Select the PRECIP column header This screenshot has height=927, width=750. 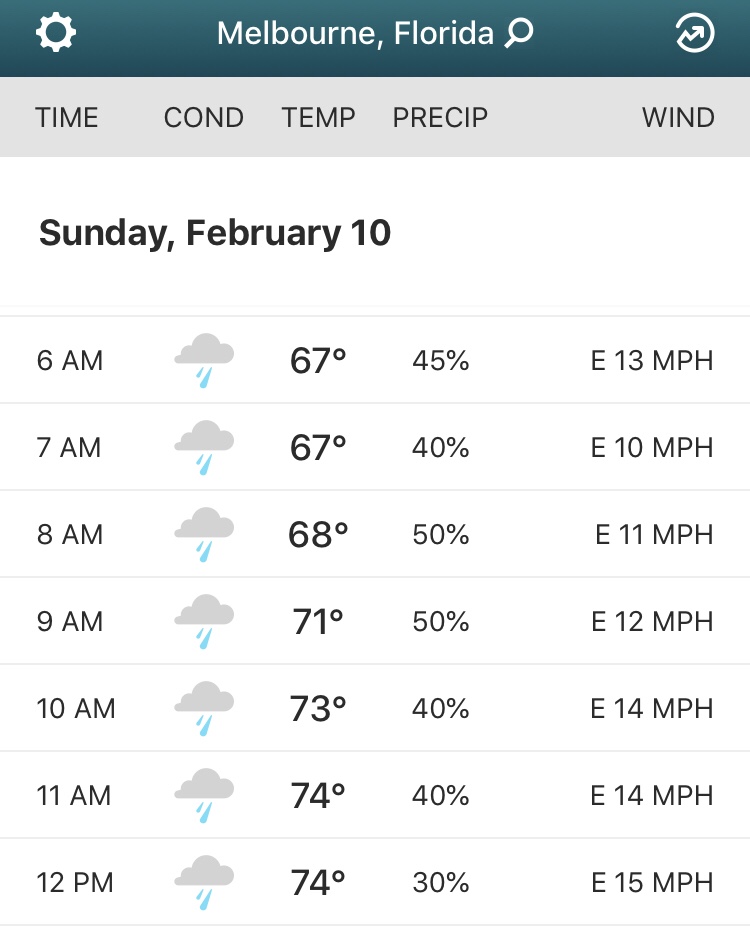[440, 118]
